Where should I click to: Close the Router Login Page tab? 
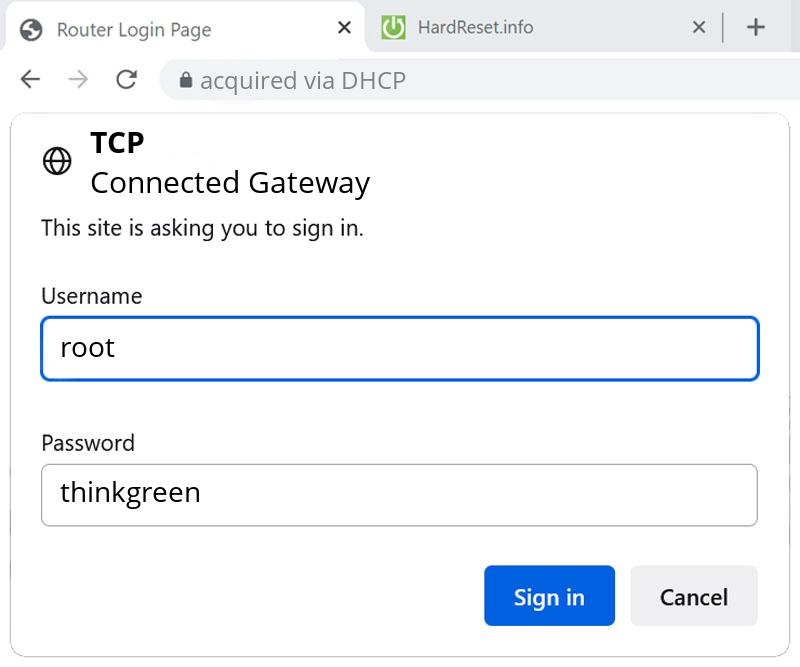(343, 28)
